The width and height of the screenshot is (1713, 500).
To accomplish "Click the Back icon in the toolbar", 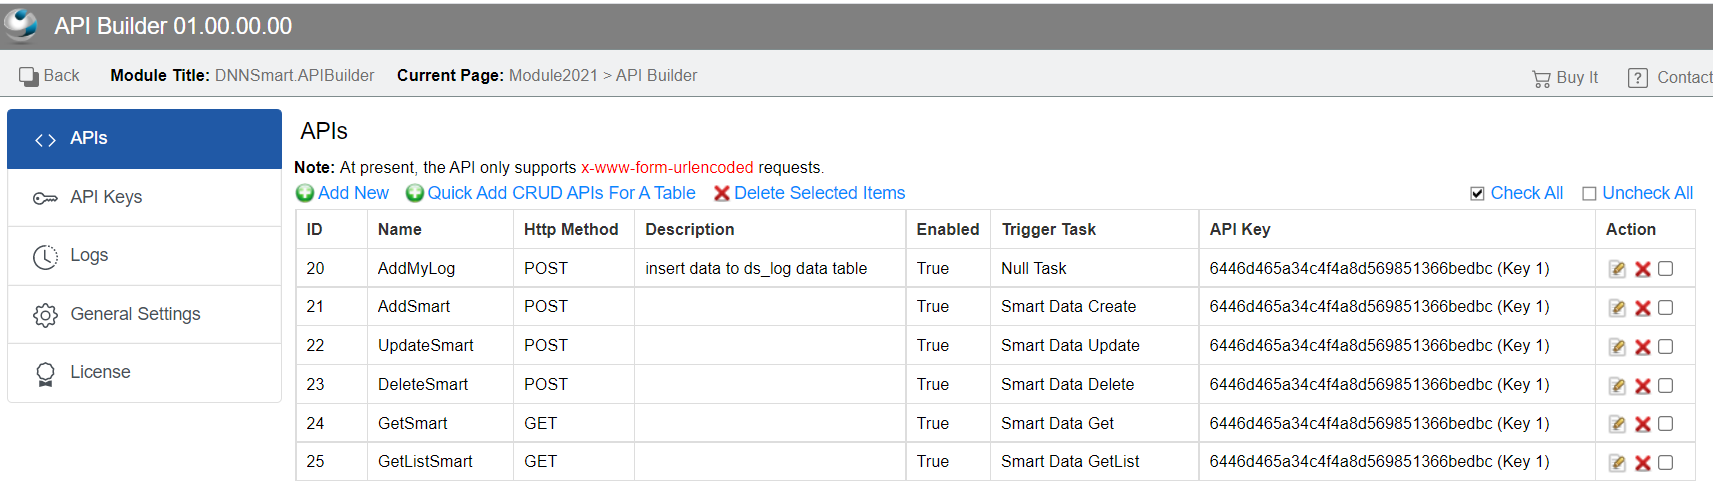I will pyautogui.click(x=28, y=76).
